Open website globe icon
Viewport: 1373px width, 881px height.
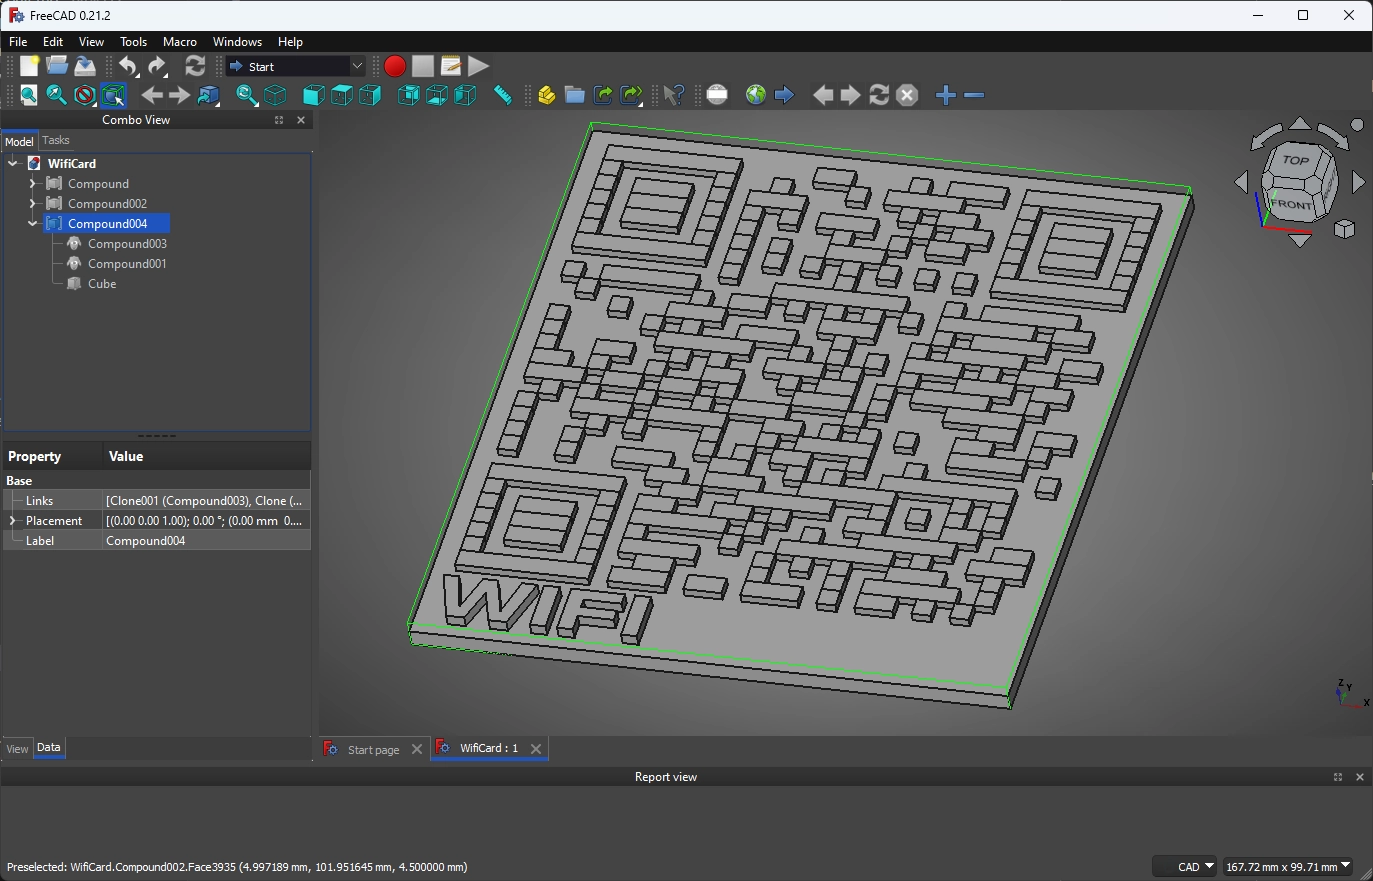pos(756,95)
